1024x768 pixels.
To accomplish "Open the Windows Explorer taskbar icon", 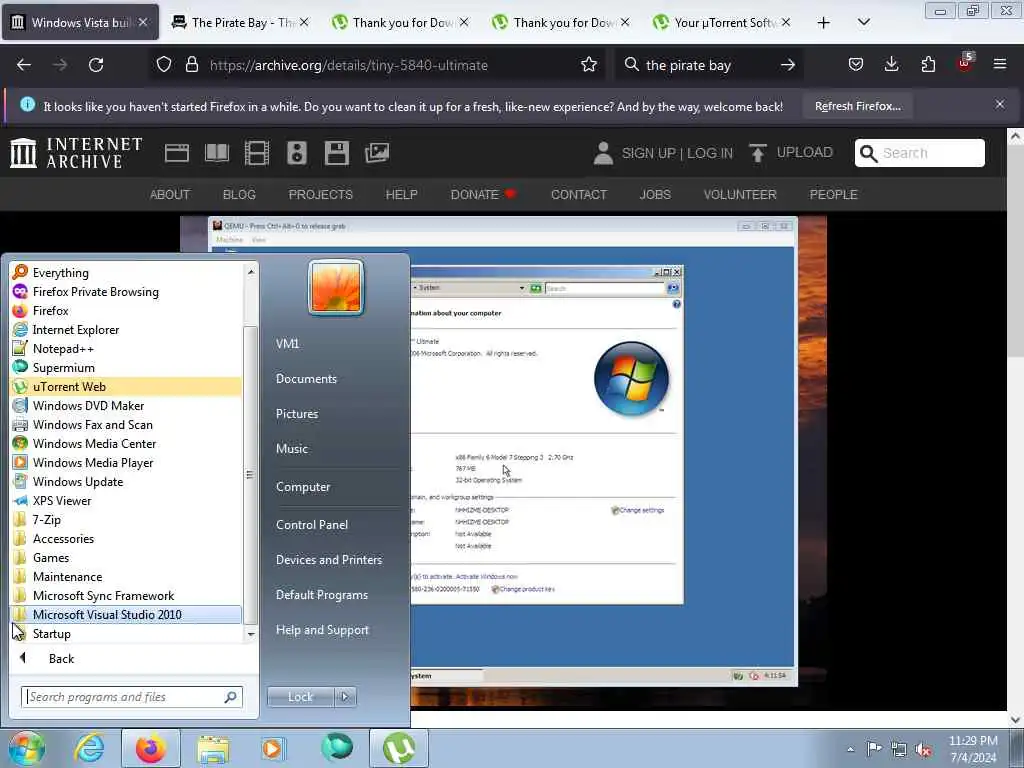I will pyautogui.click(x=213, y=749).
